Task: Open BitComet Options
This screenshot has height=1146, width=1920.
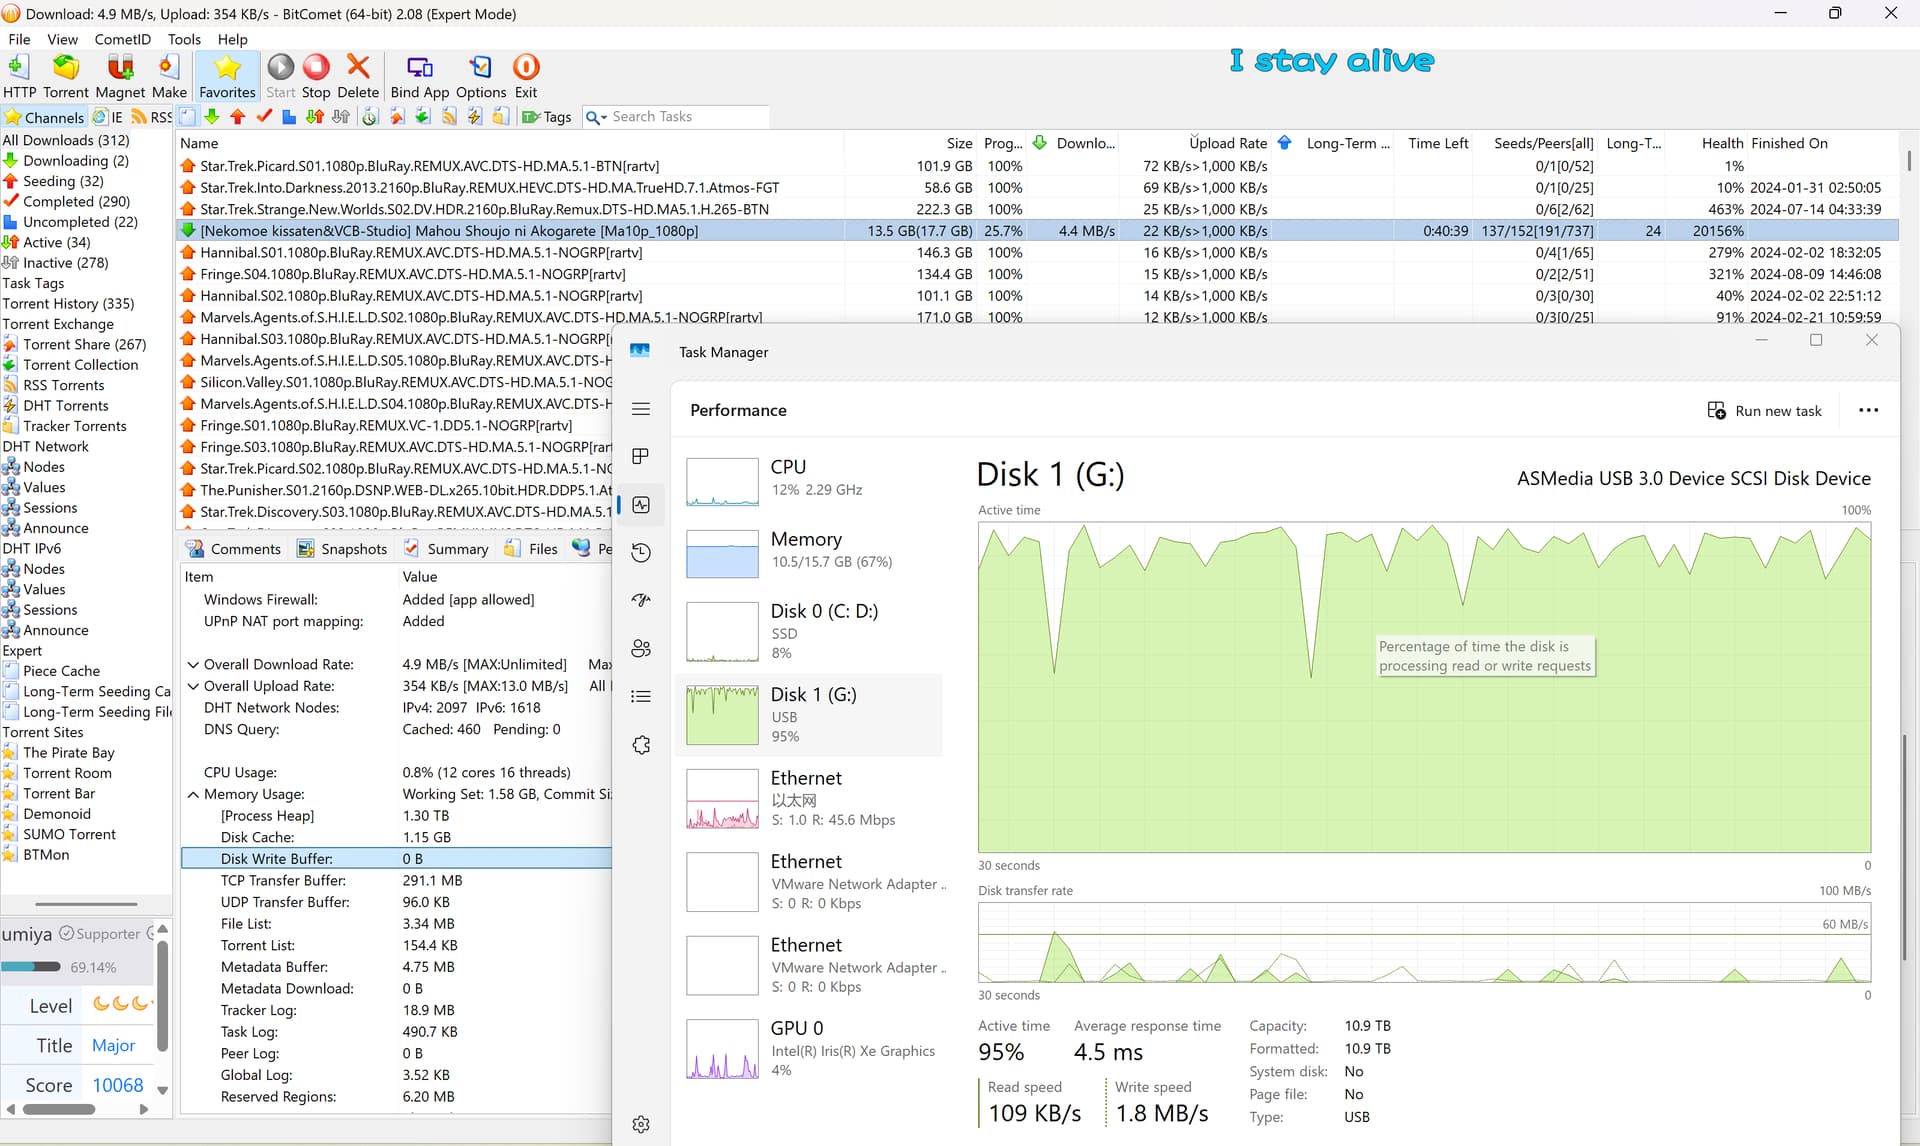Action: pos(481,76)
